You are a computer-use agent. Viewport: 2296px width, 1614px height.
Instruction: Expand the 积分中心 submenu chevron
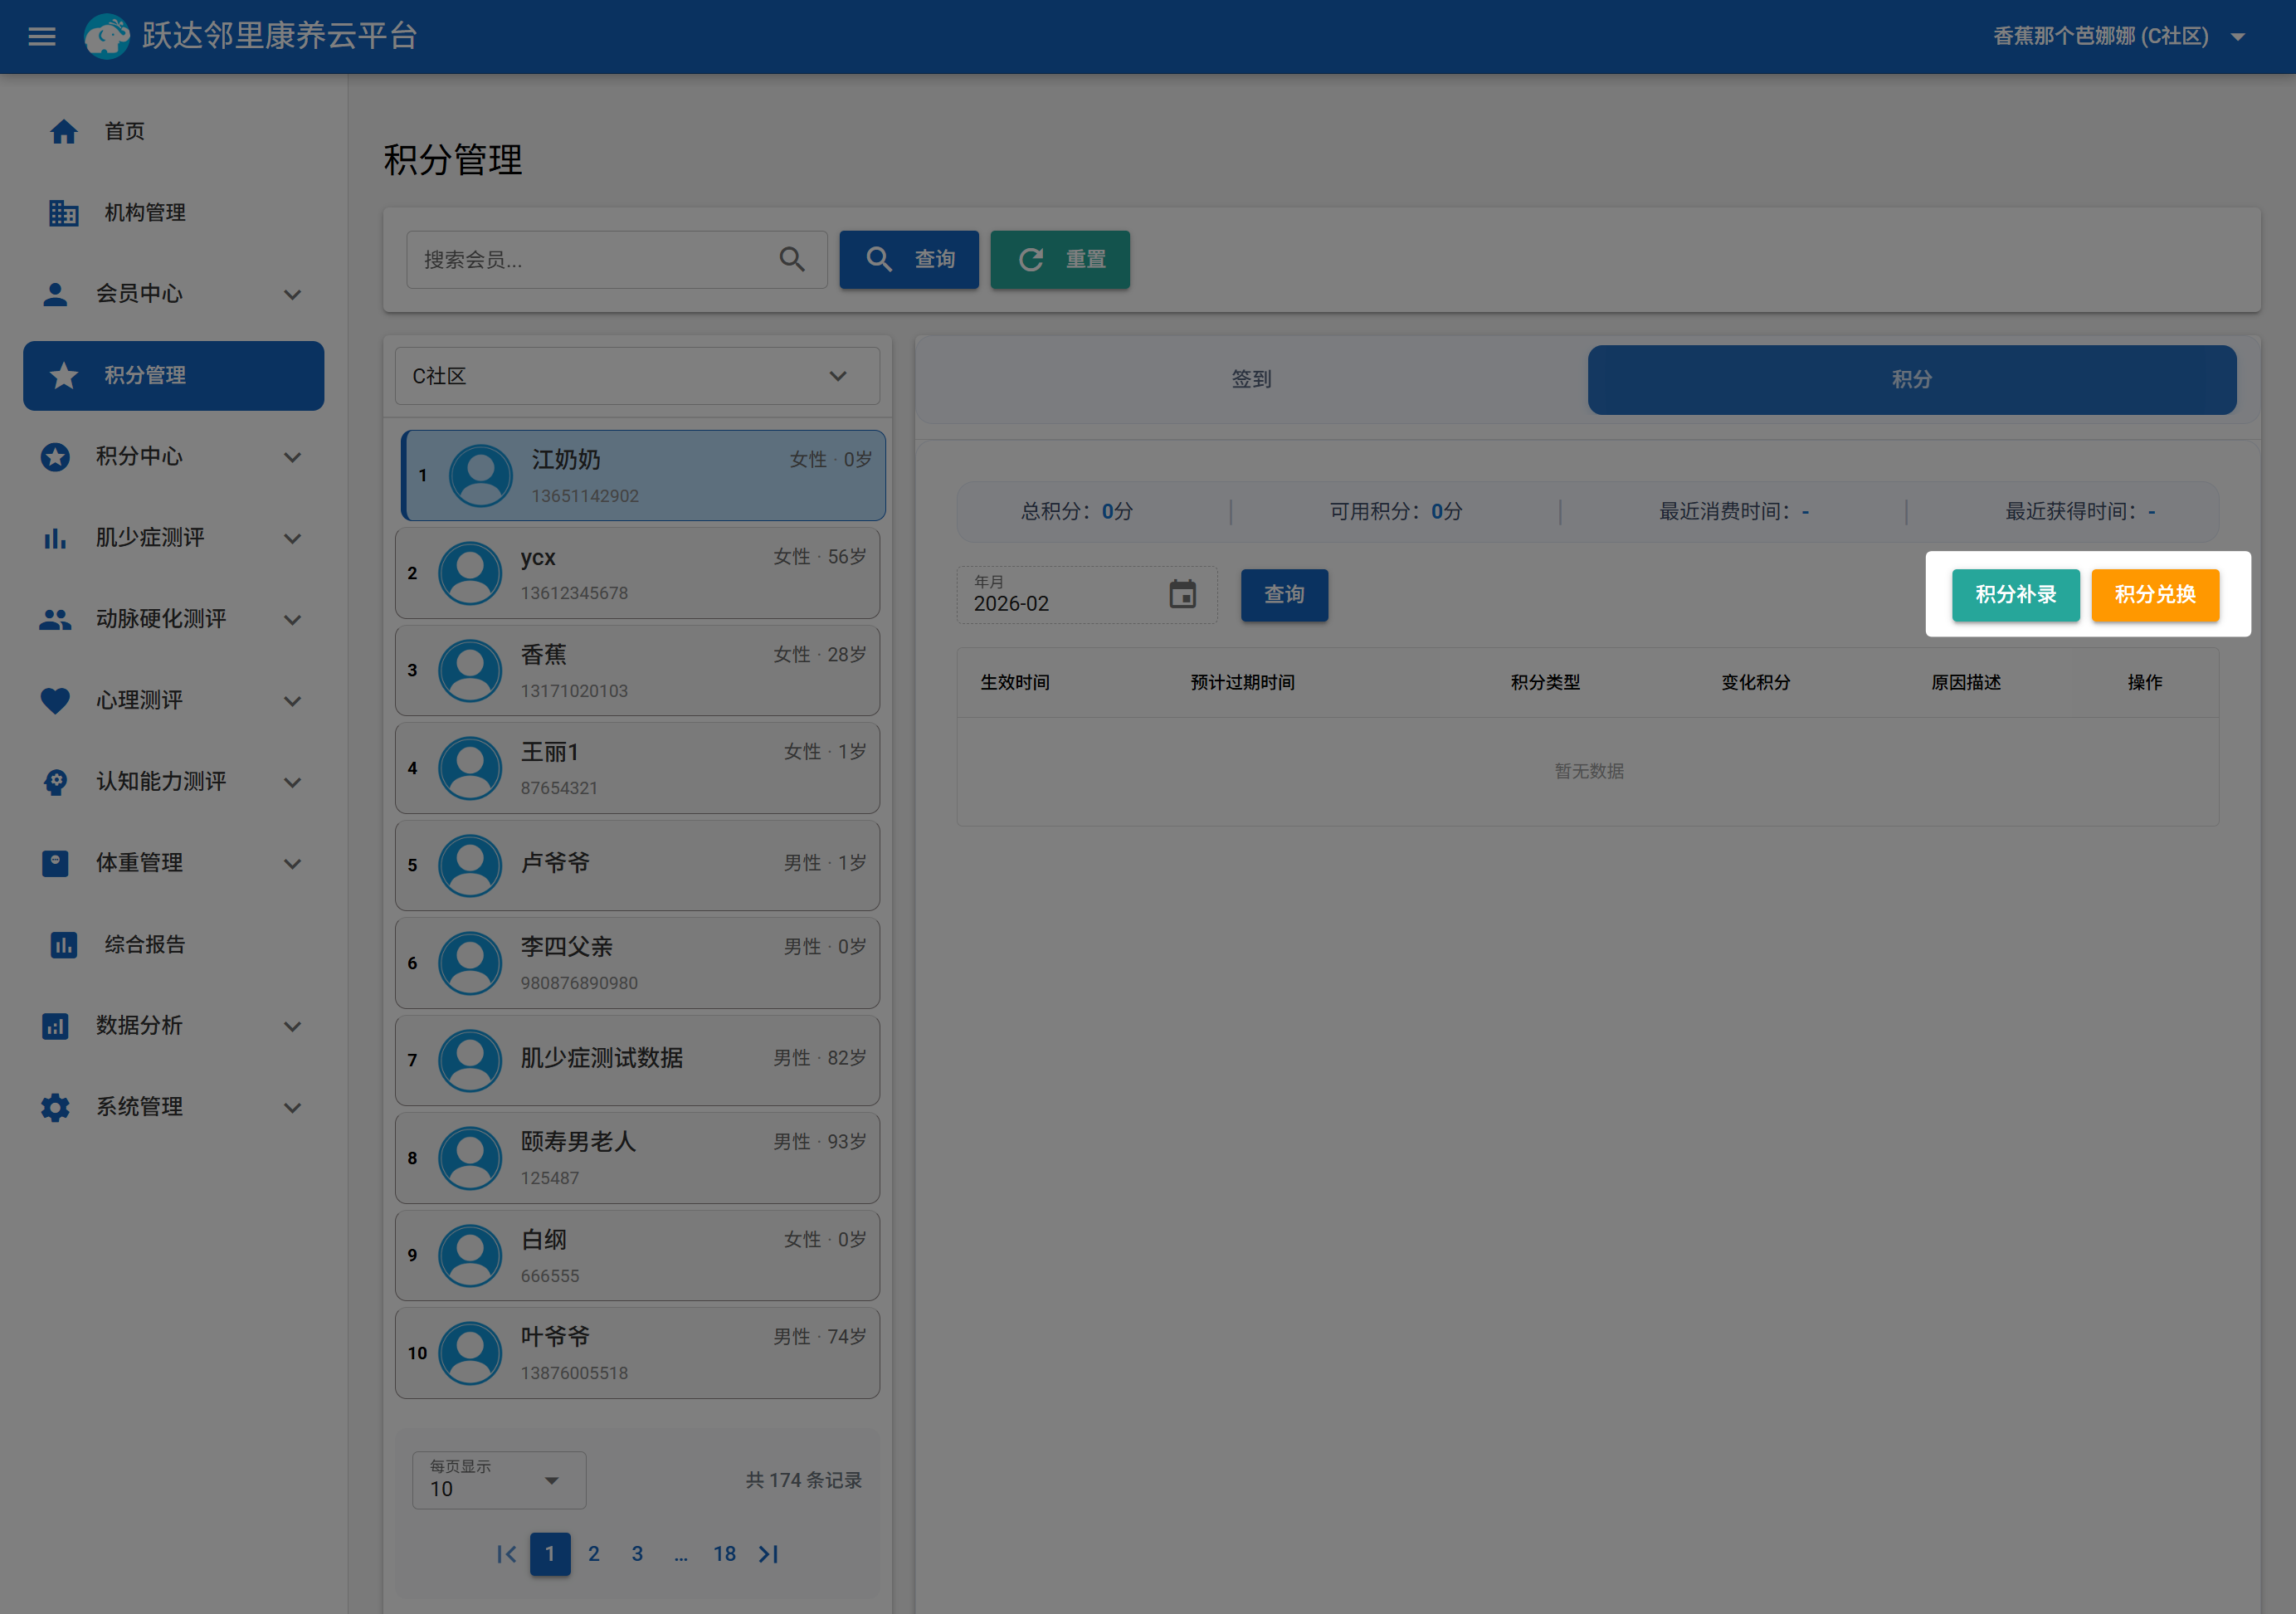pyautogui.click(x=292, y=457)
